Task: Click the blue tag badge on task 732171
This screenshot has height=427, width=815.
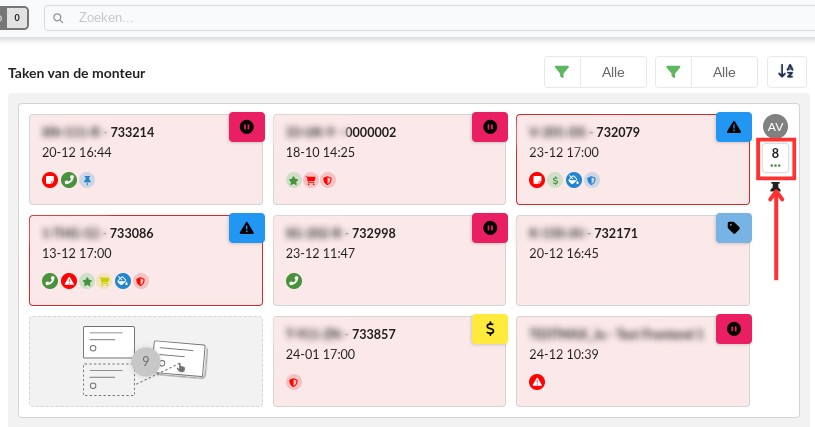Action: pos(733,227)
